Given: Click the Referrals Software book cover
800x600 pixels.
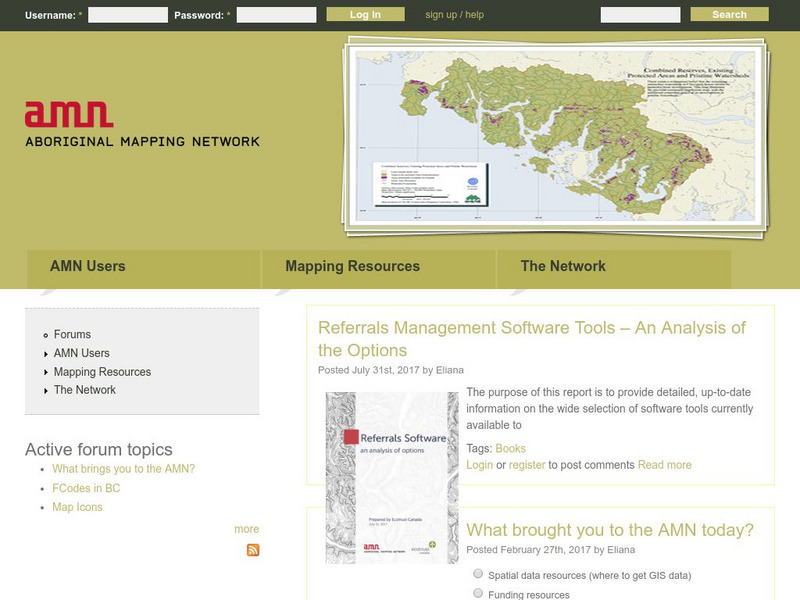Looking at the screenshot, I should click(392, 477).
